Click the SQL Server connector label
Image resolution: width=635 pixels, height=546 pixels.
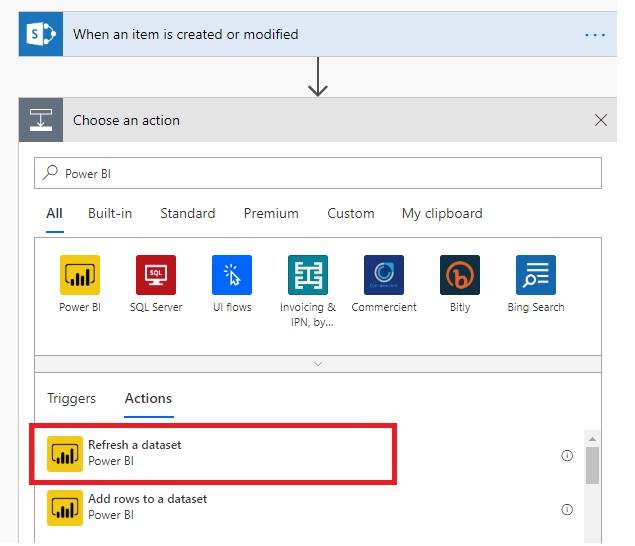pos(156,307)
